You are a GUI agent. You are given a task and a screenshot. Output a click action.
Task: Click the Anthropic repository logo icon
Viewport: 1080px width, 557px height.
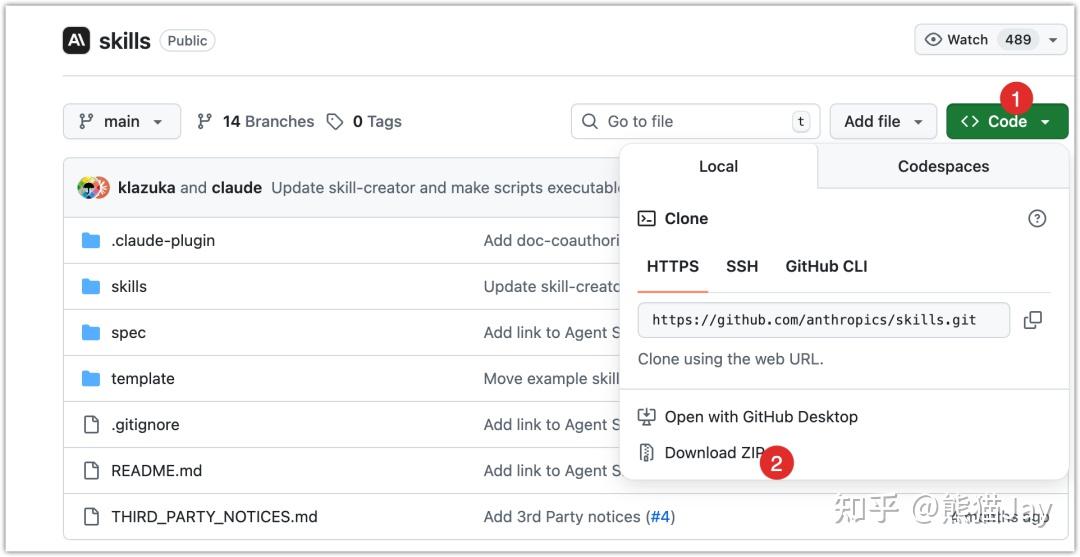pos(76,40)
